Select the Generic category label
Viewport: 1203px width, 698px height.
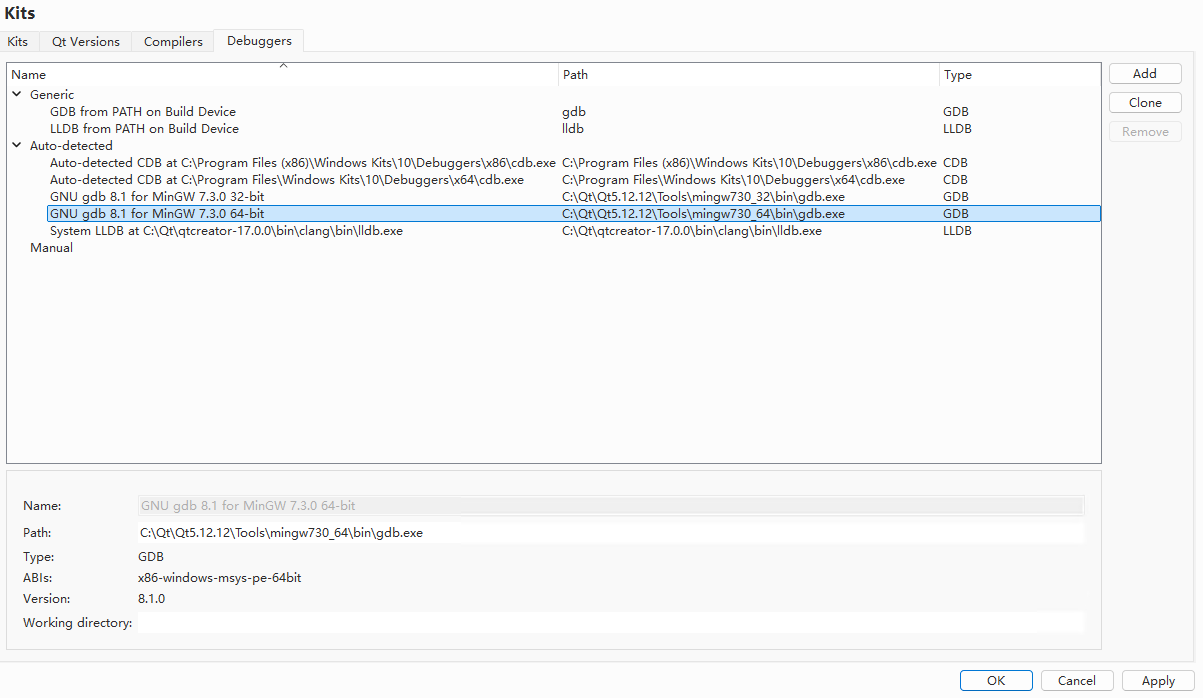[x=52, y=95]
